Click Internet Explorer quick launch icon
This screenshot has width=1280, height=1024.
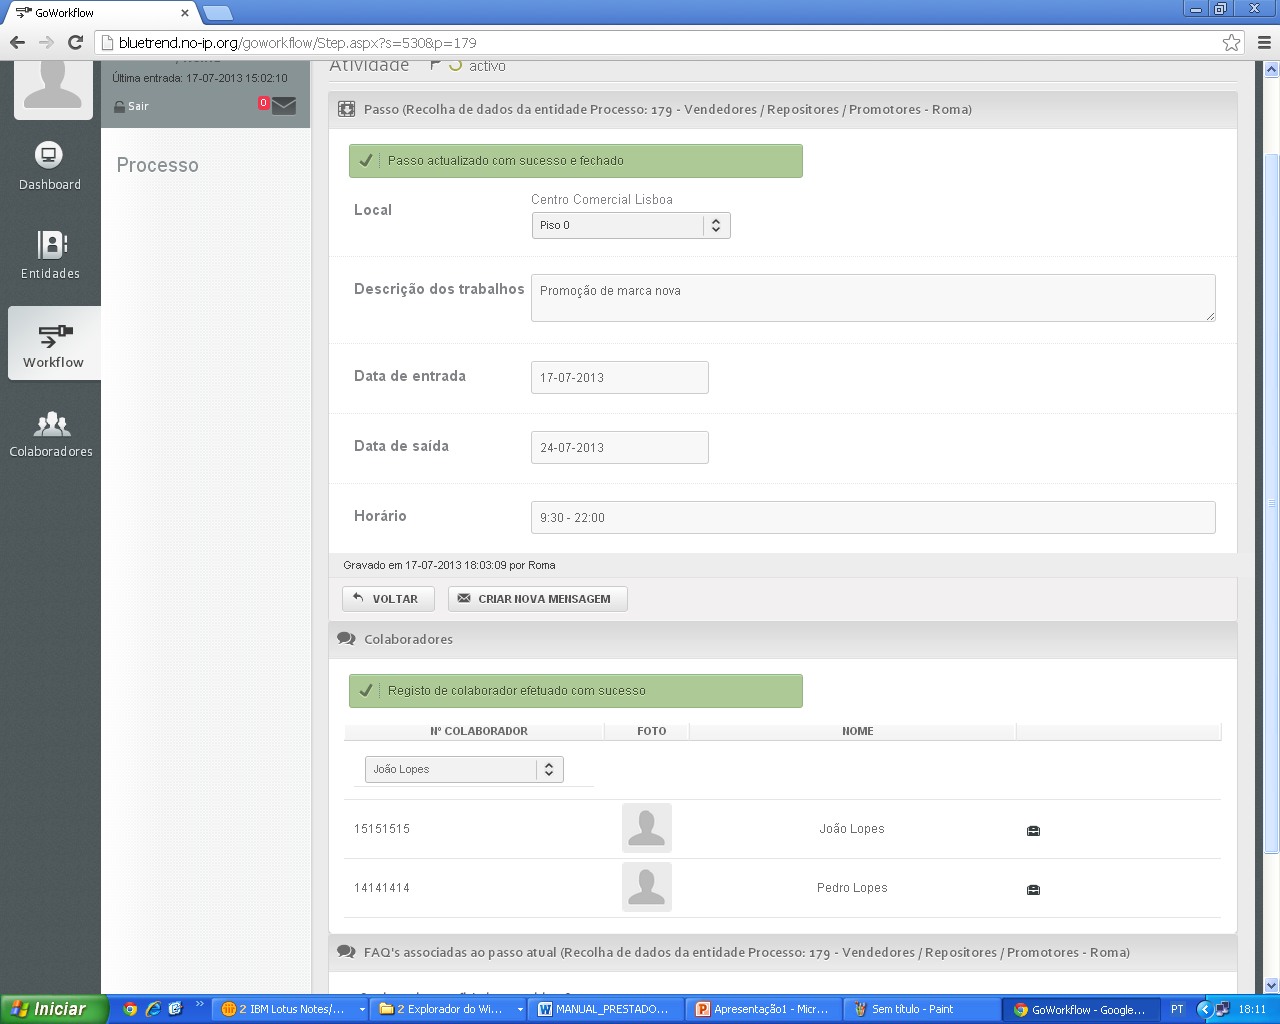[x=153, y=1009]
